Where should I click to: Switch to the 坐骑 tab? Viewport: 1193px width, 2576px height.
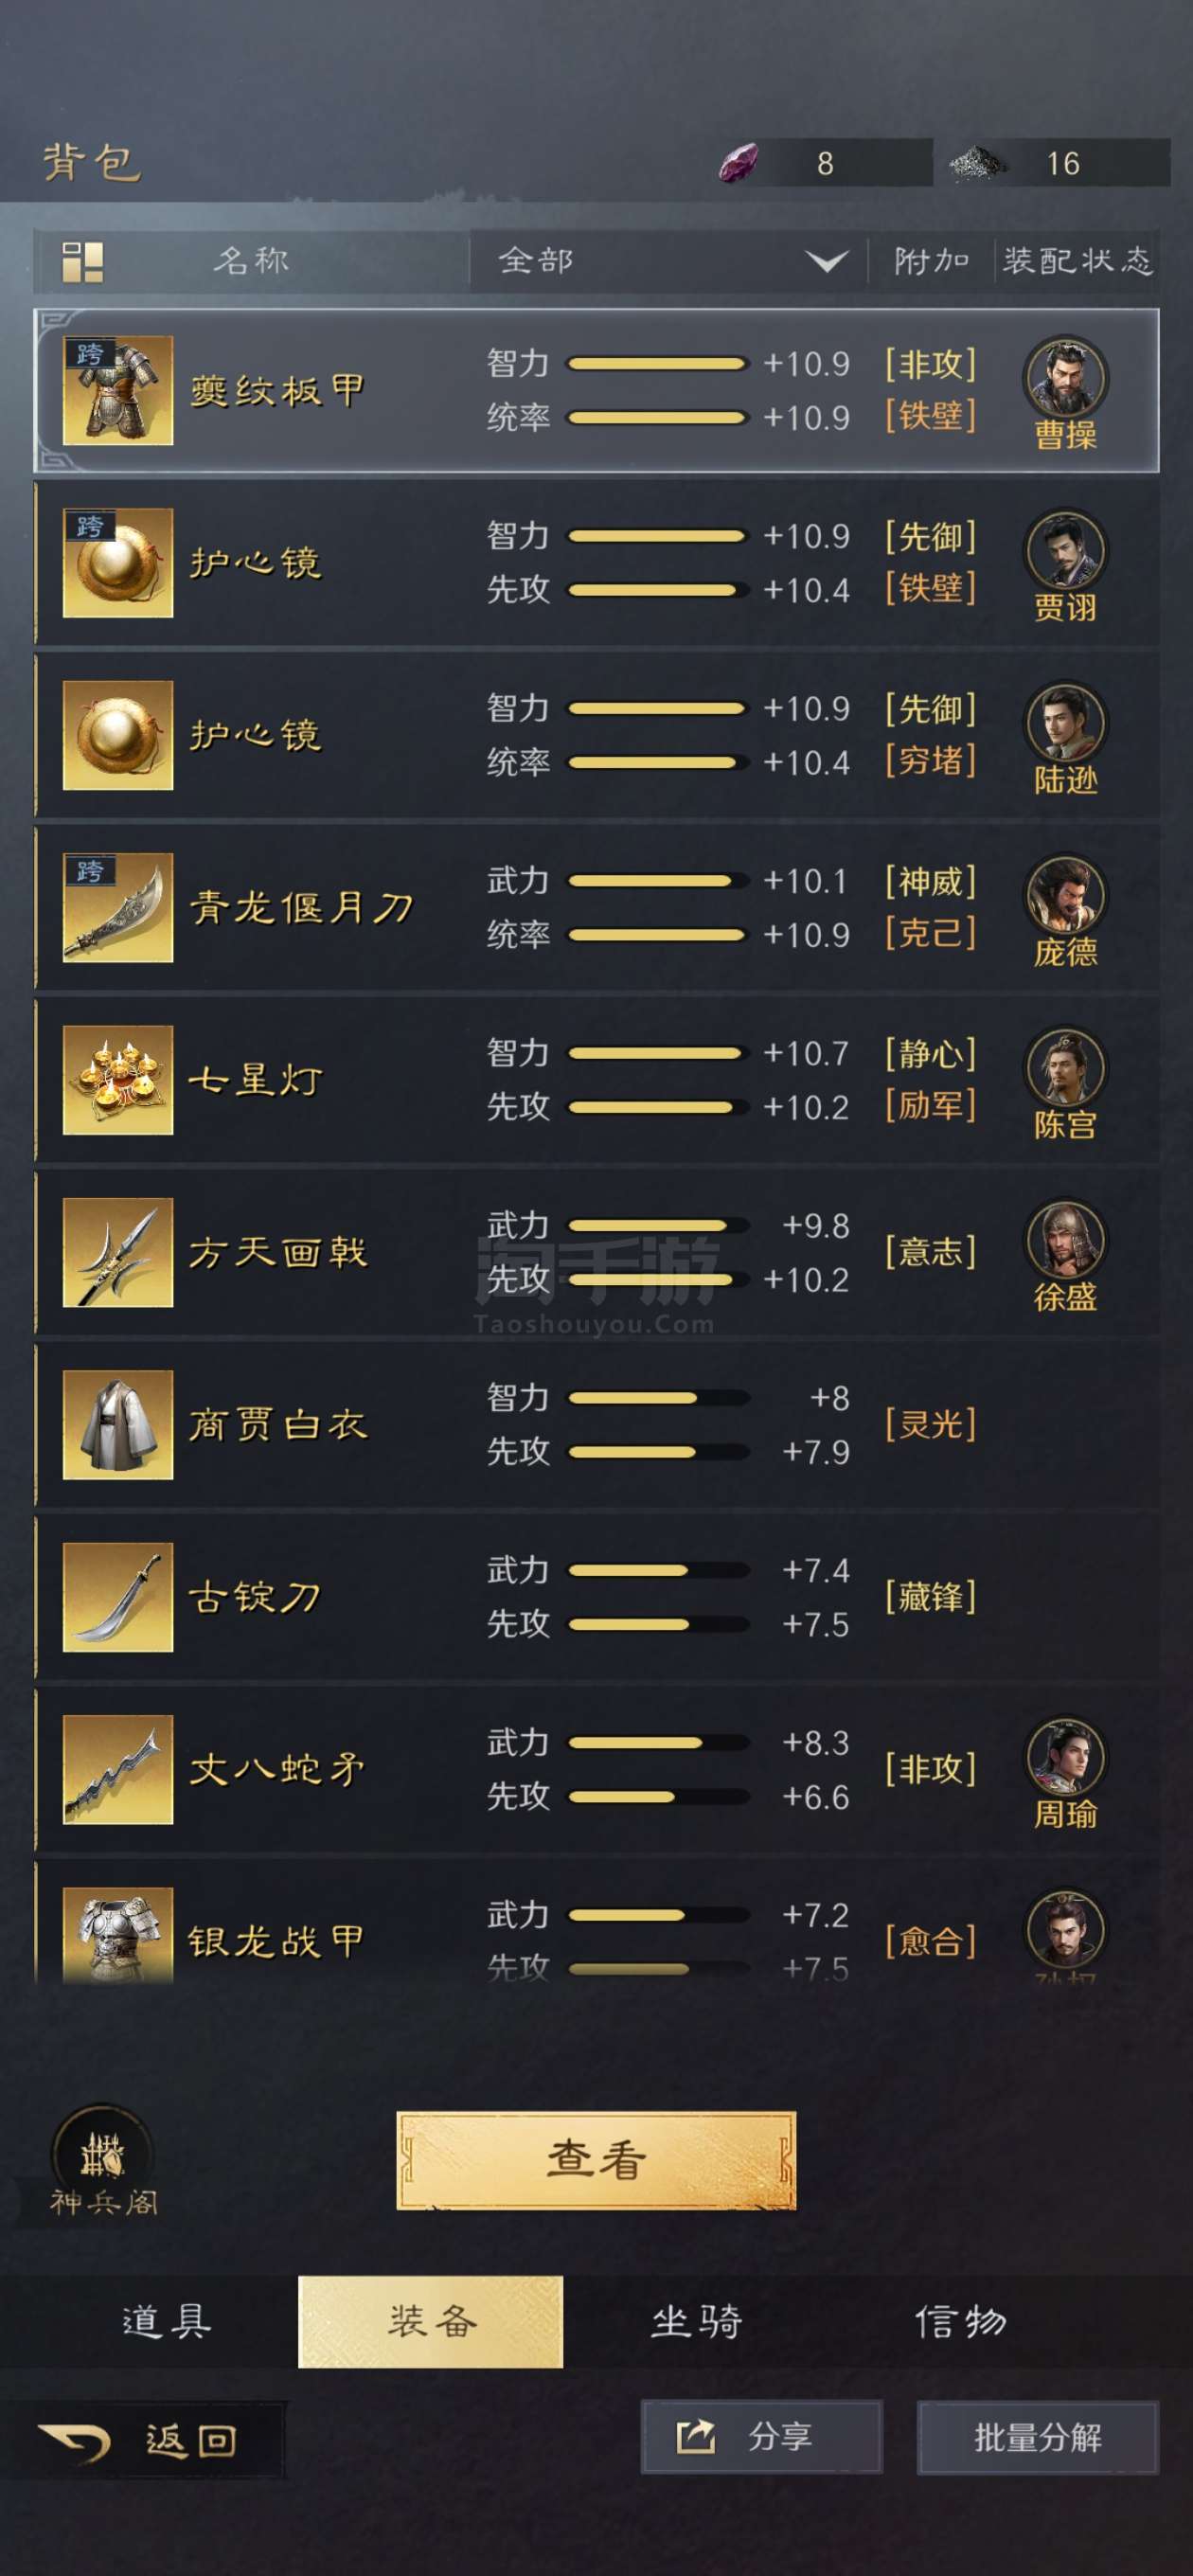[696, 2321]
